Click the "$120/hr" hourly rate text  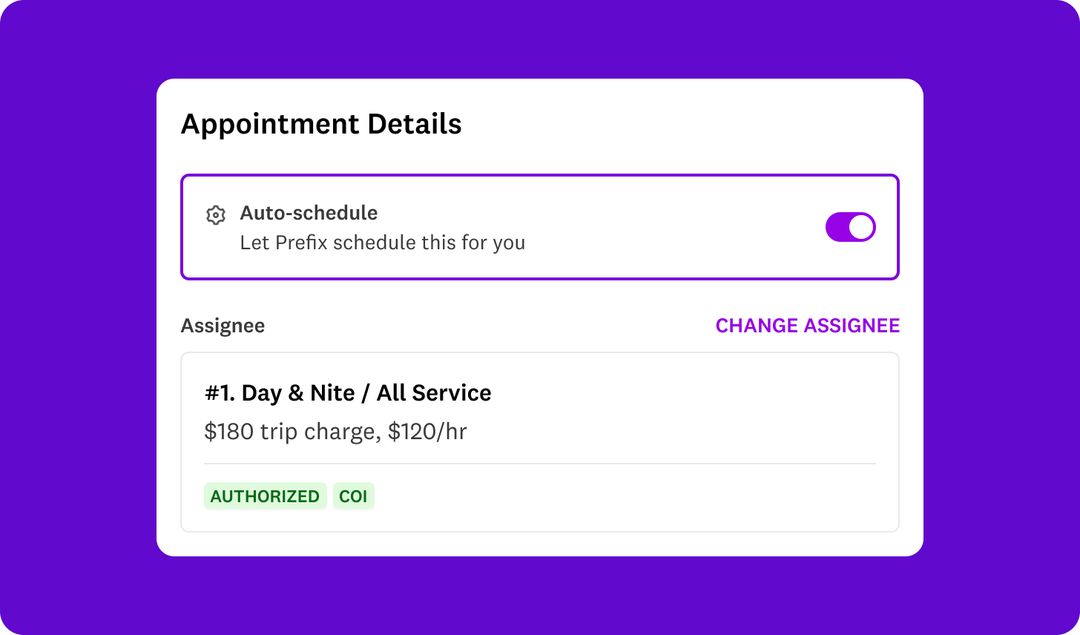pos(427,432)
